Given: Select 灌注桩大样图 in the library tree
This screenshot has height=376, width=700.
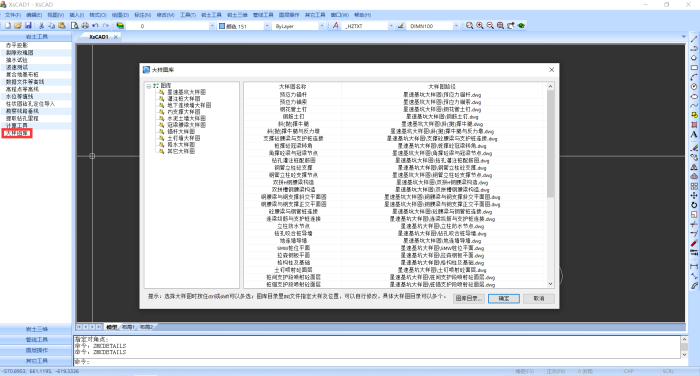Looking at the screenshot, I should coord(183,99).
